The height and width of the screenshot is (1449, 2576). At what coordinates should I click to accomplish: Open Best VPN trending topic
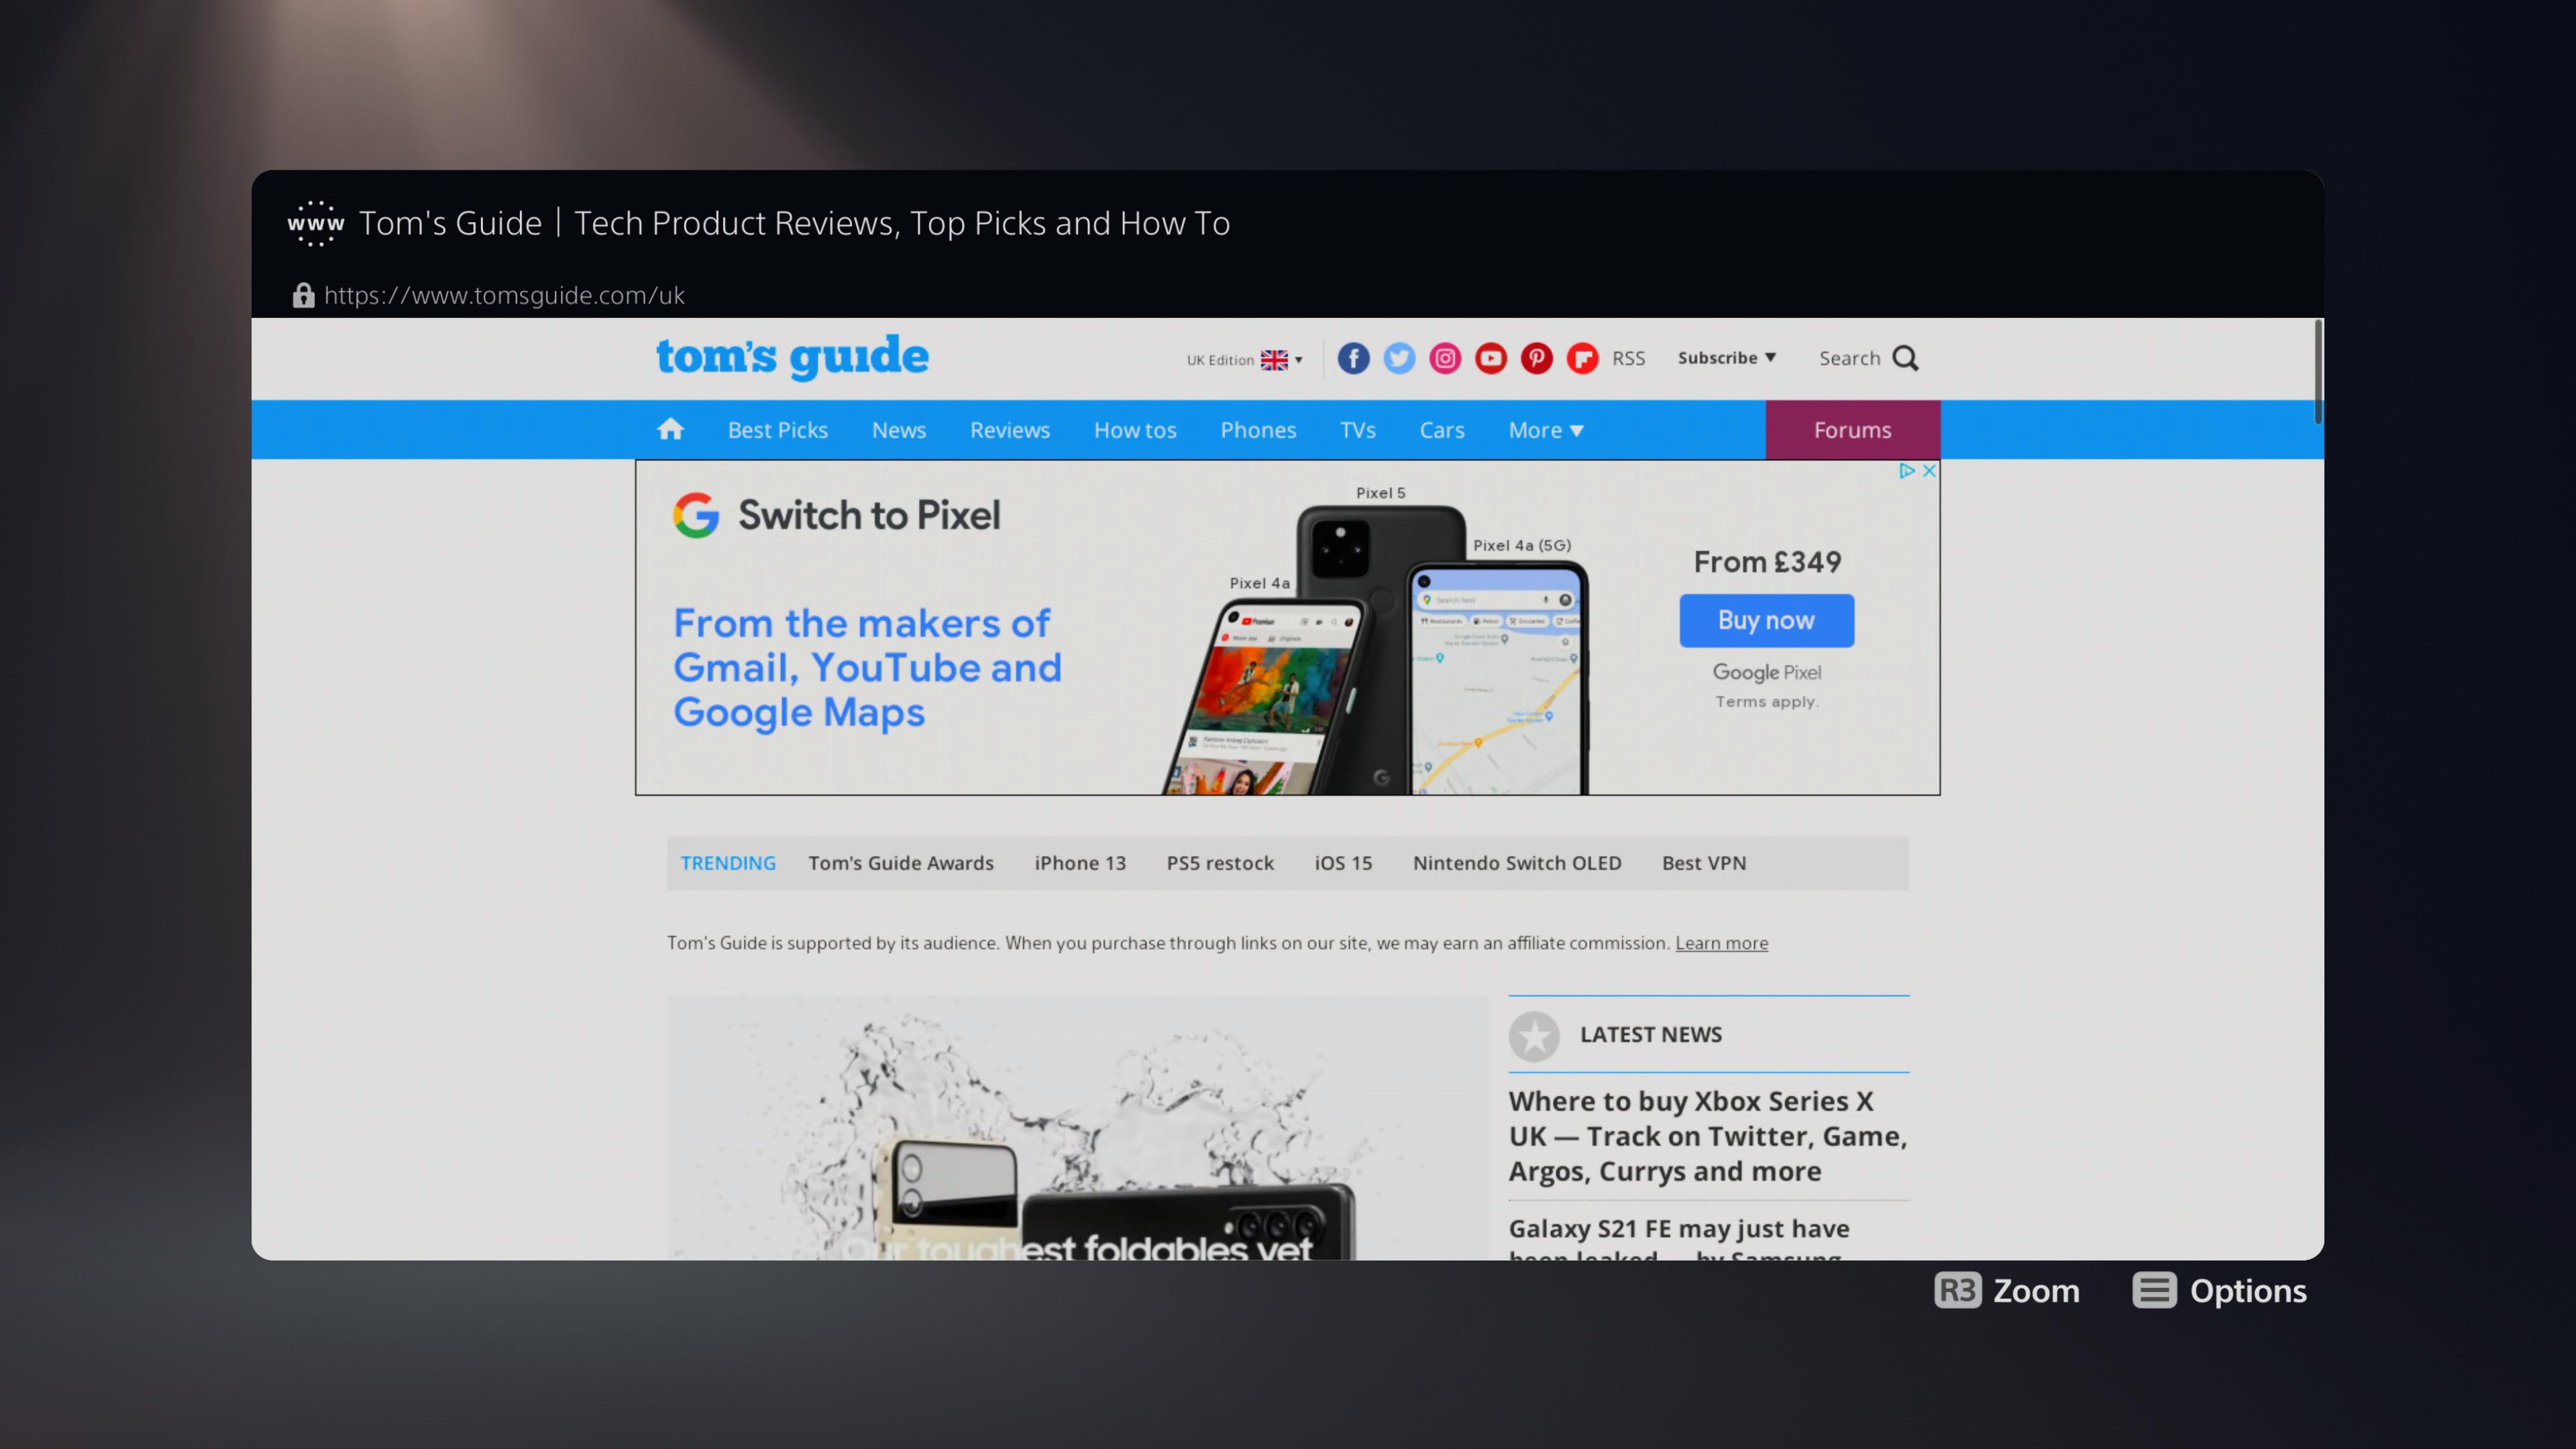[1704, 863]
